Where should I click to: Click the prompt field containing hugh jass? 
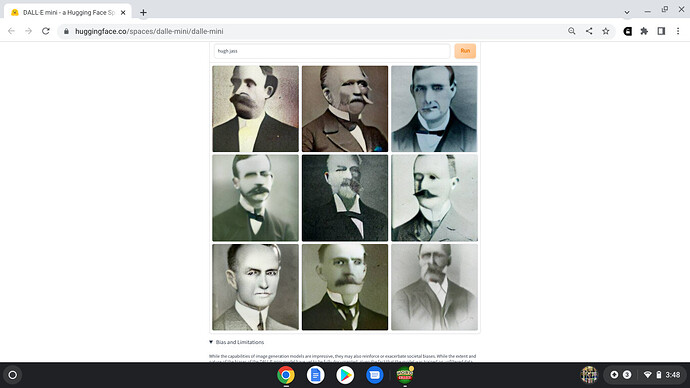click(332, 51)
